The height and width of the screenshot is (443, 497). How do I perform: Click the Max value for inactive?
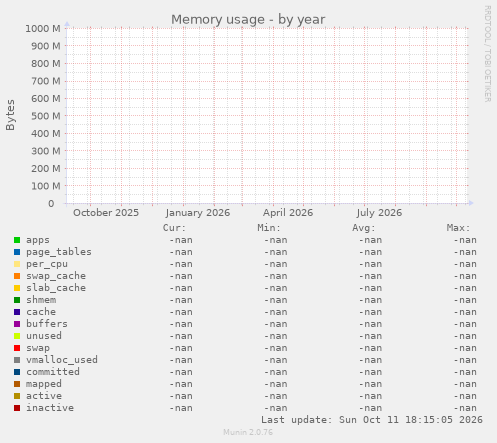pyautogui.click(x=465, y=408)
